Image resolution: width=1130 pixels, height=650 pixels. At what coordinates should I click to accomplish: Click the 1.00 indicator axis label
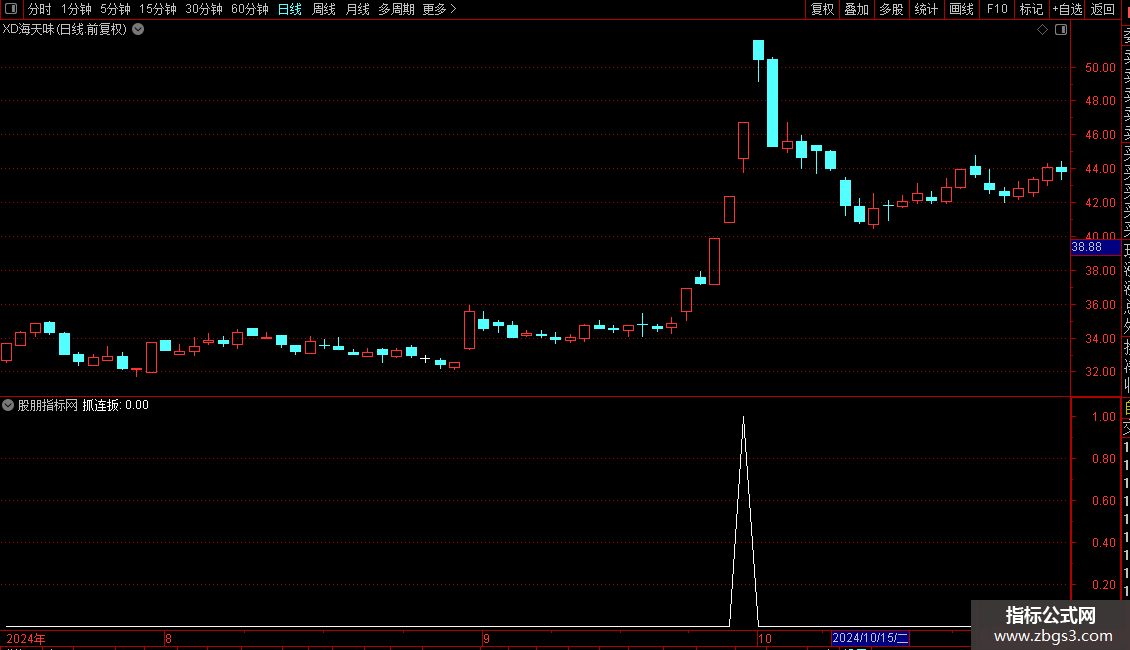pos(1104,417)
